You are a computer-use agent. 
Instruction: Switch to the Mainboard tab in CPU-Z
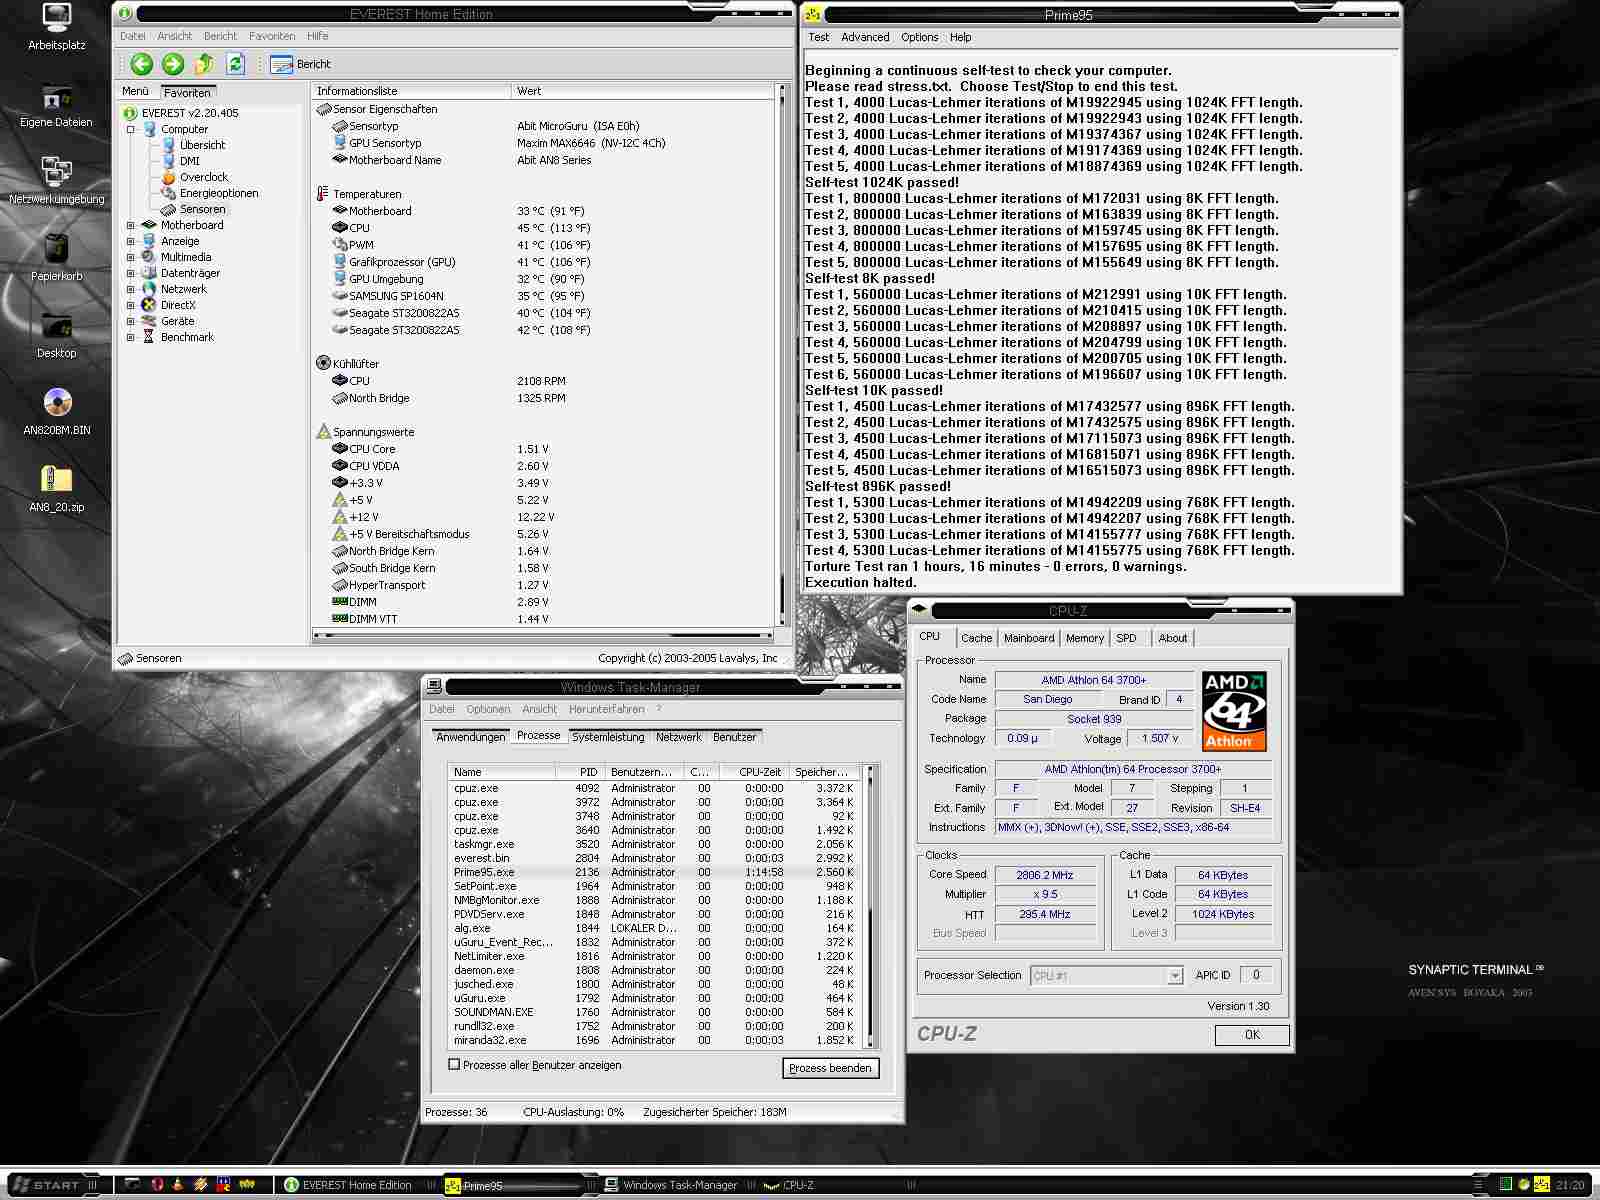pos(1029,638)
